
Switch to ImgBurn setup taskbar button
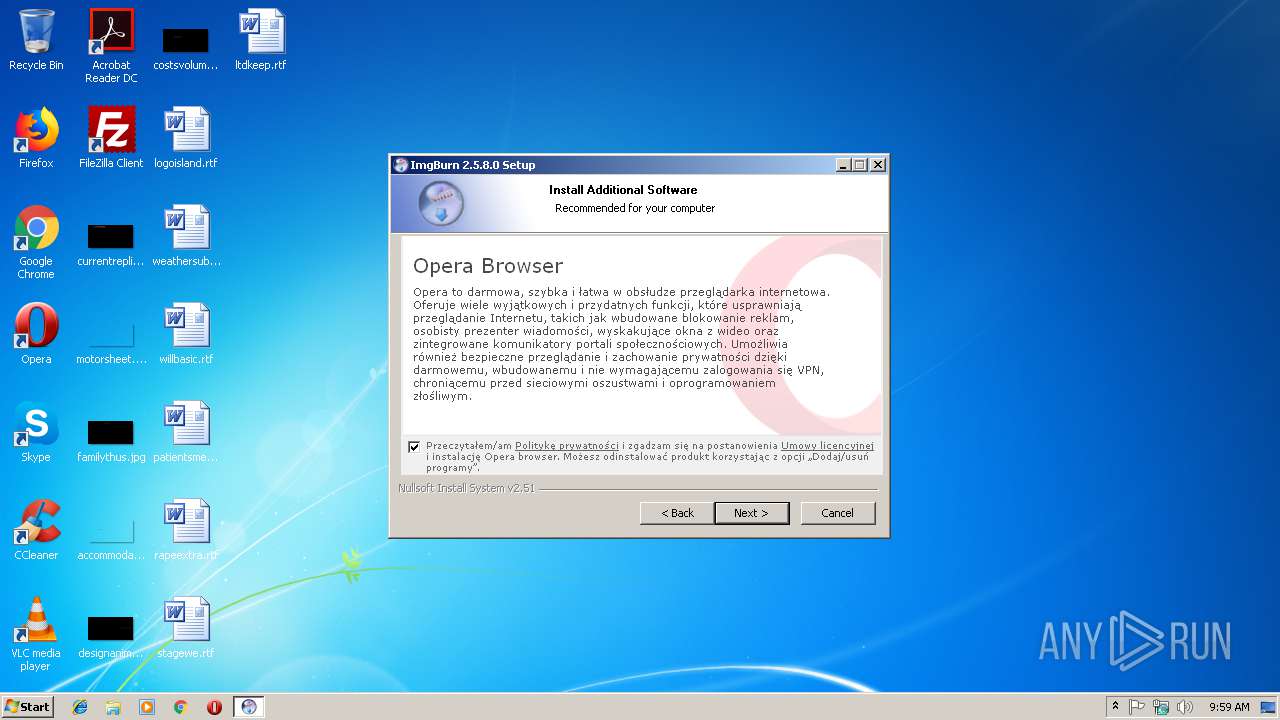249,707
